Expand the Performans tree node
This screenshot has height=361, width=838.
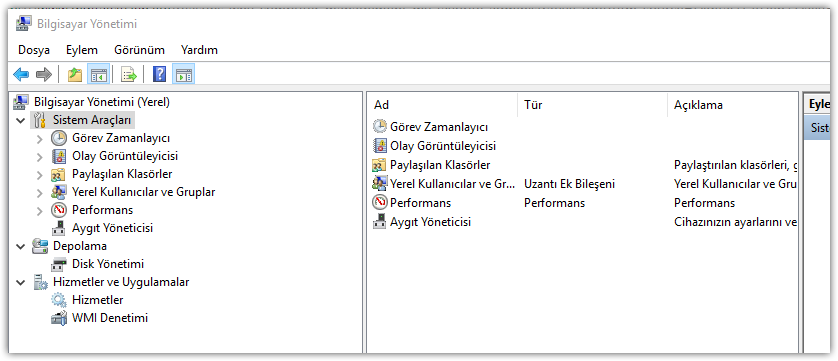40,211
